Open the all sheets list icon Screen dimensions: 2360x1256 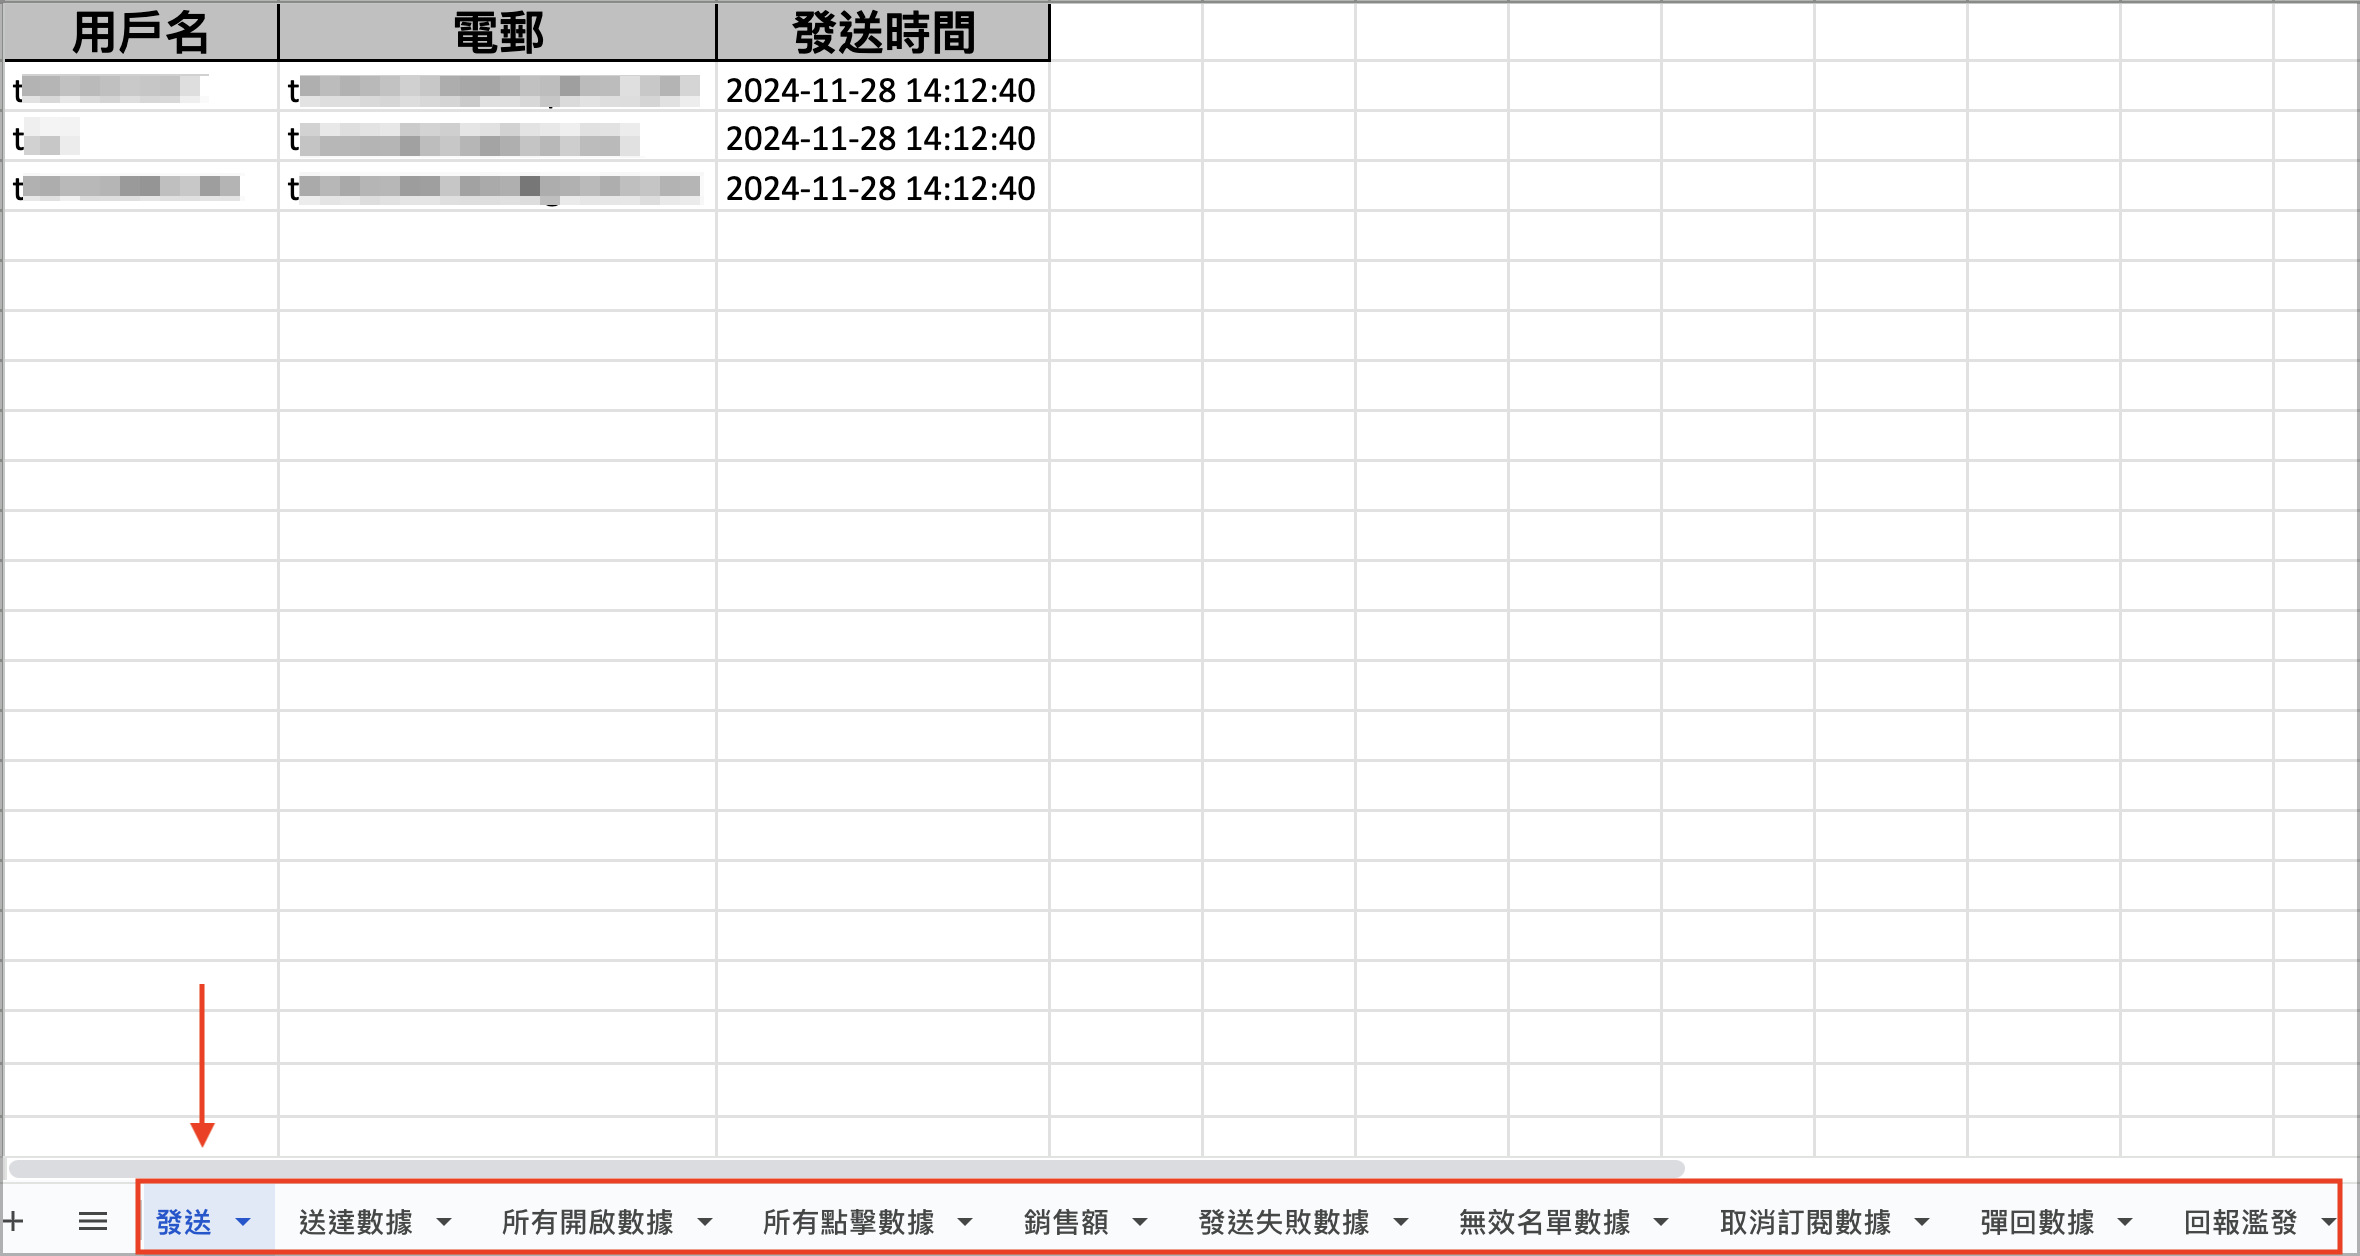point(93,1221)
